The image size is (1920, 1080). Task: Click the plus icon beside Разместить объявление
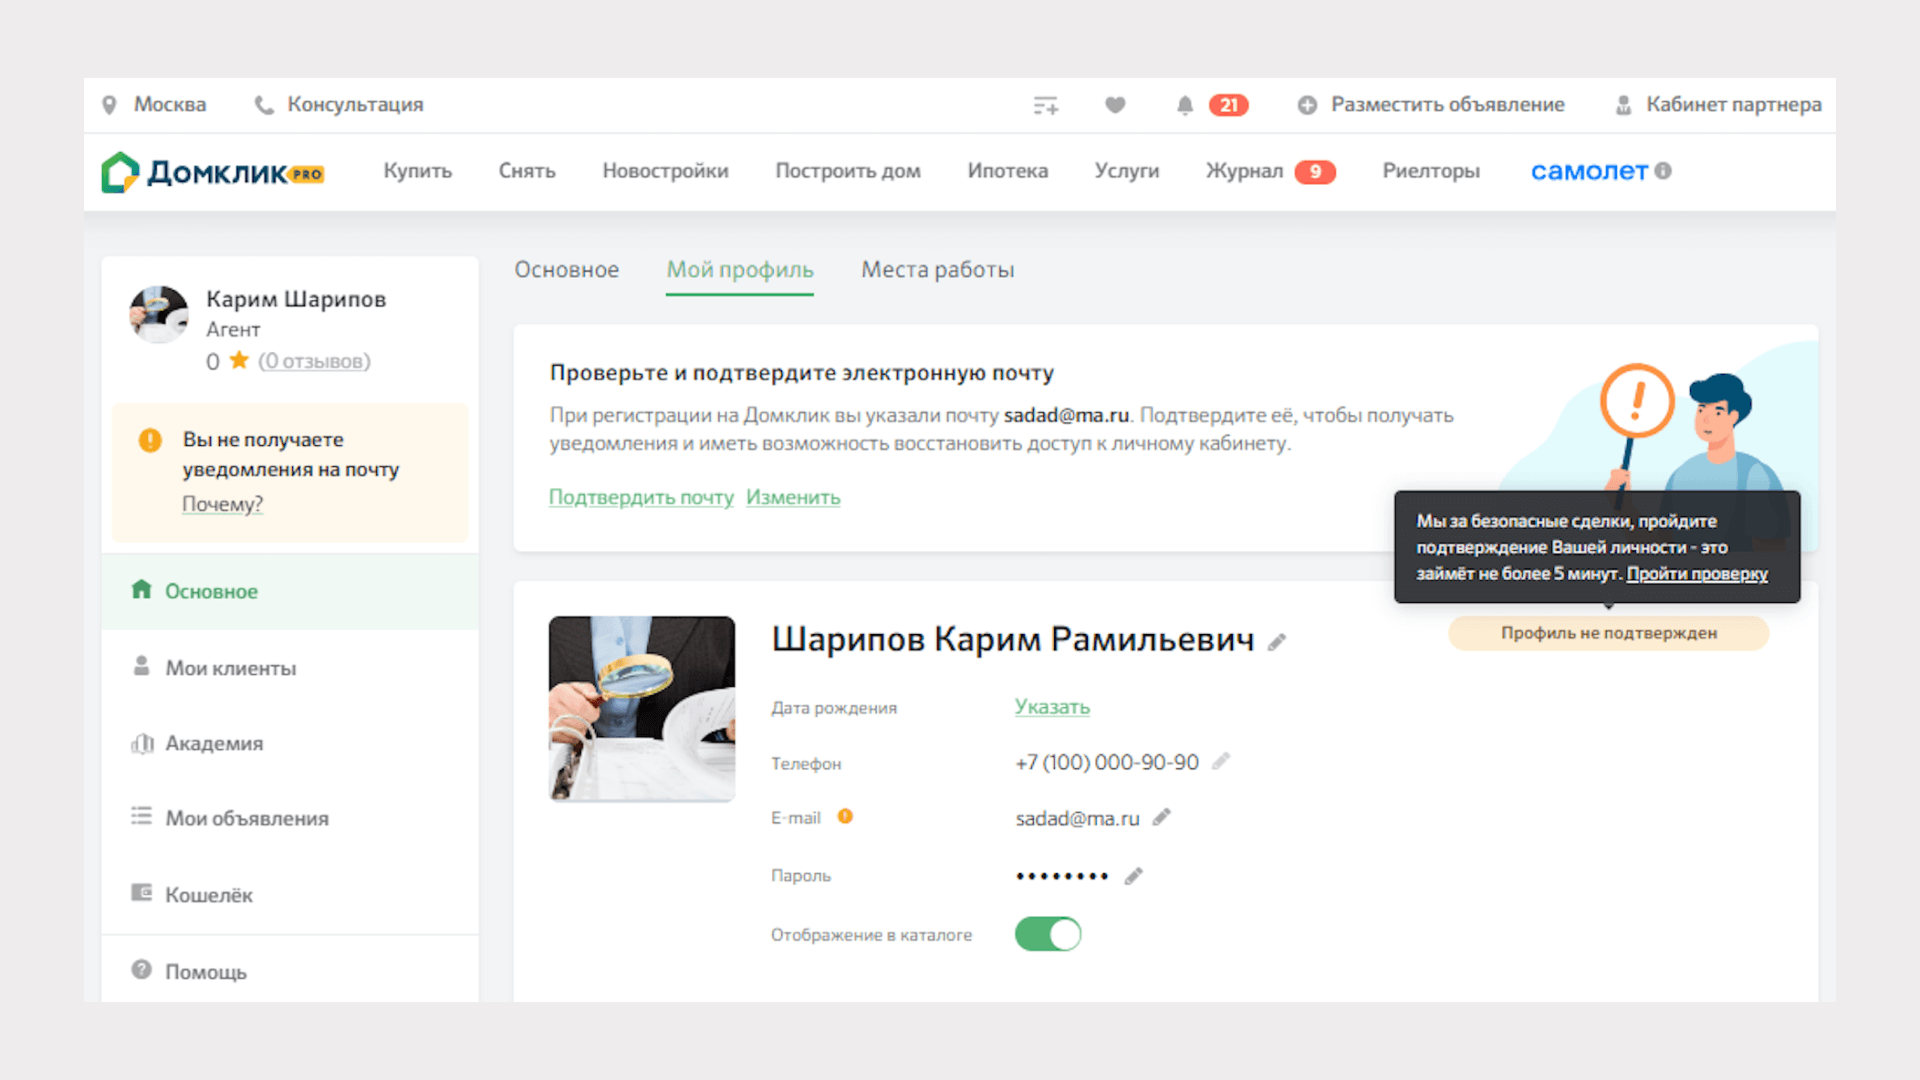[1307, 105]
